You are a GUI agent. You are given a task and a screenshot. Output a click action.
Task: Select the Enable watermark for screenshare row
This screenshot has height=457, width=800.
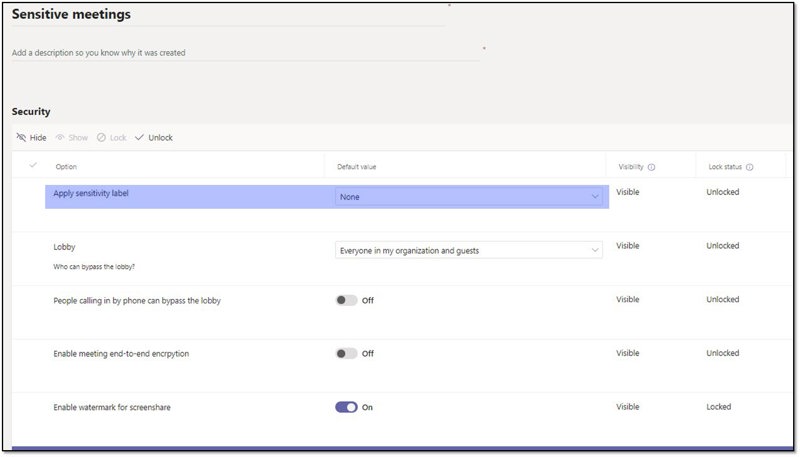118,408
